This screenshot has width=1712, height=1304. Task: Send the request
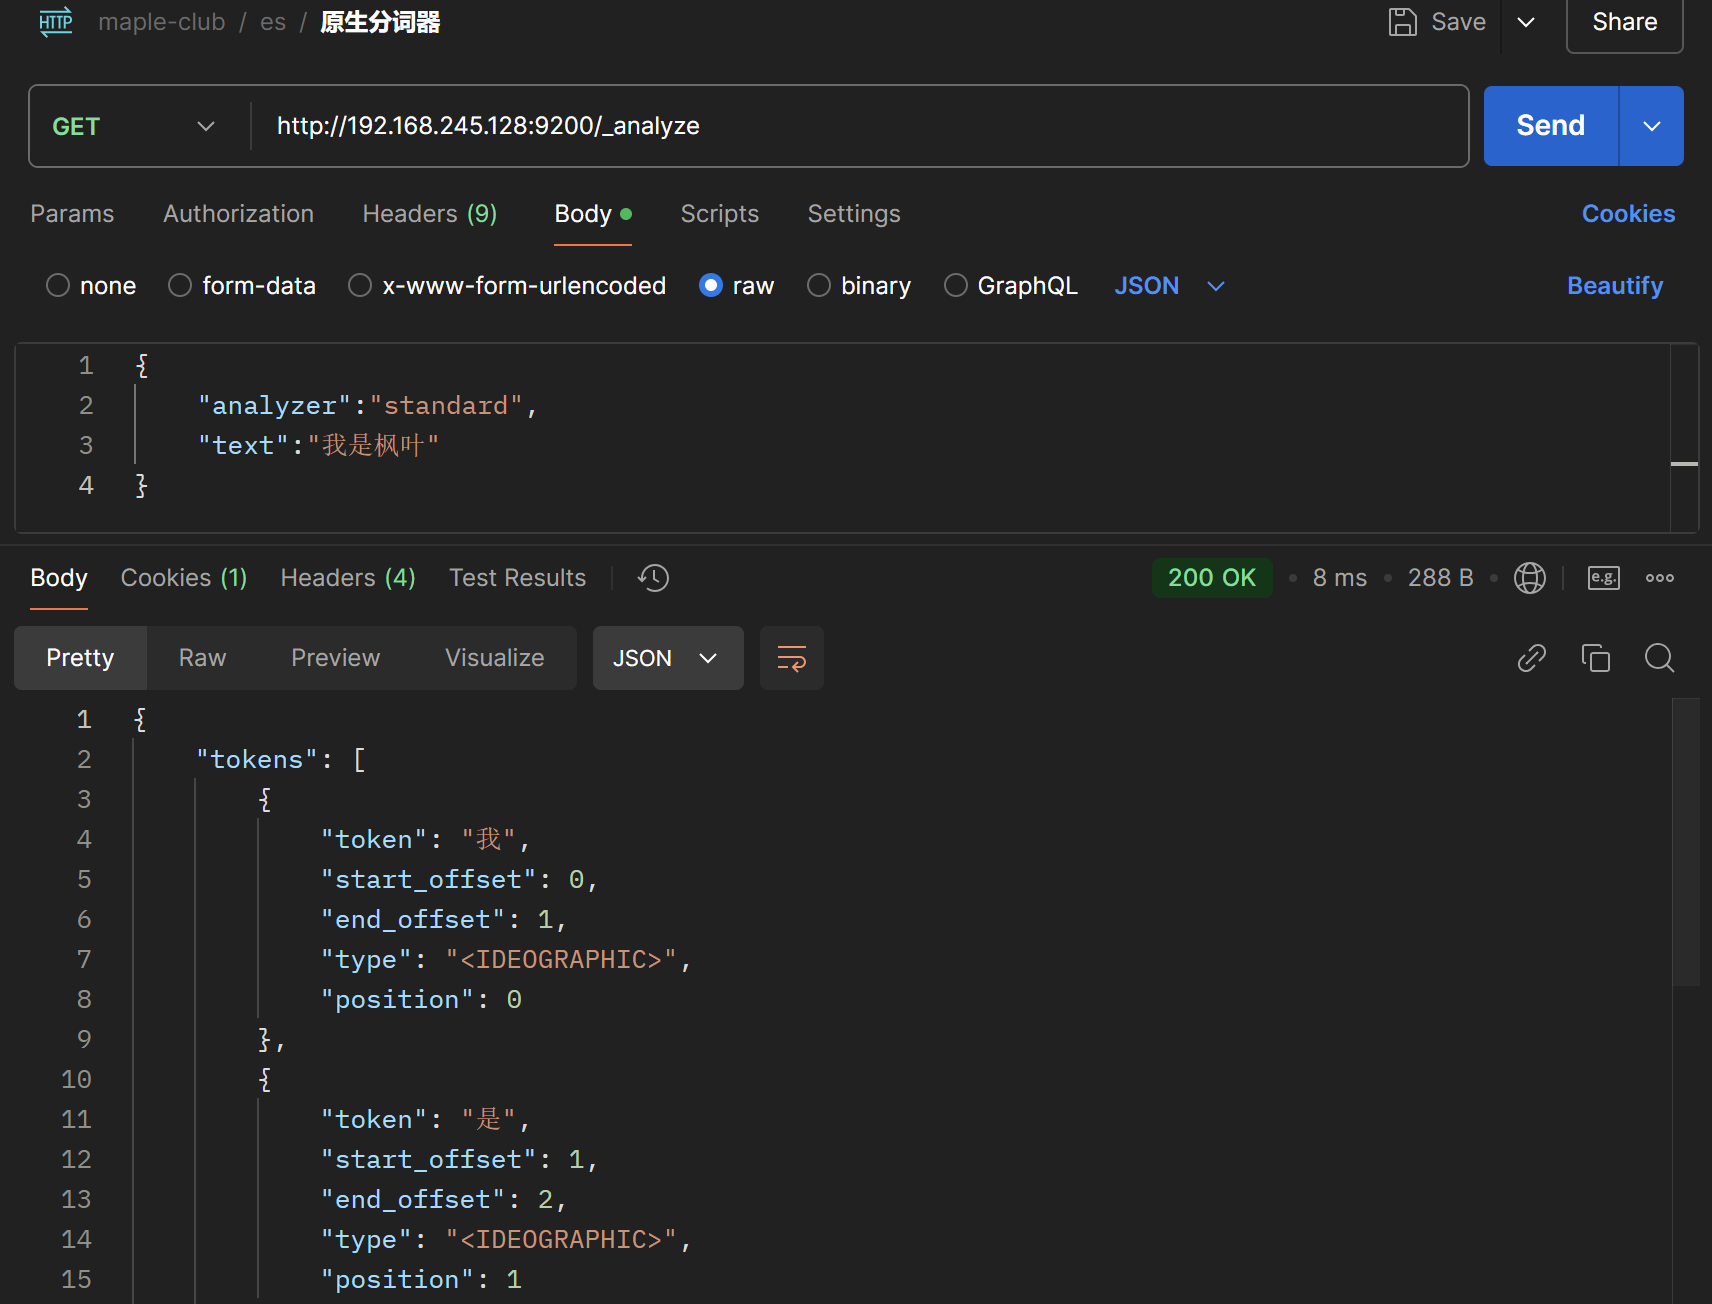point(1550,126)
